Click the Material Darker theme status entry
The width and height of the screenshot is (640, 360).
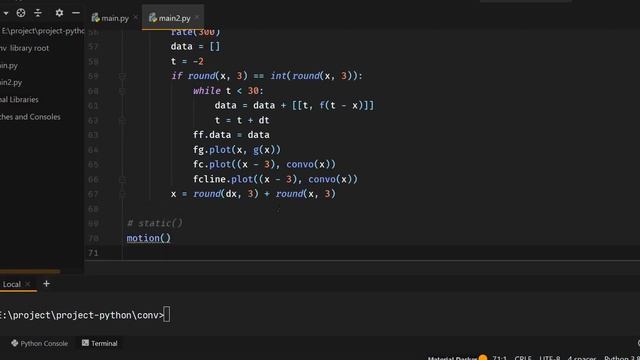(452, 358)
